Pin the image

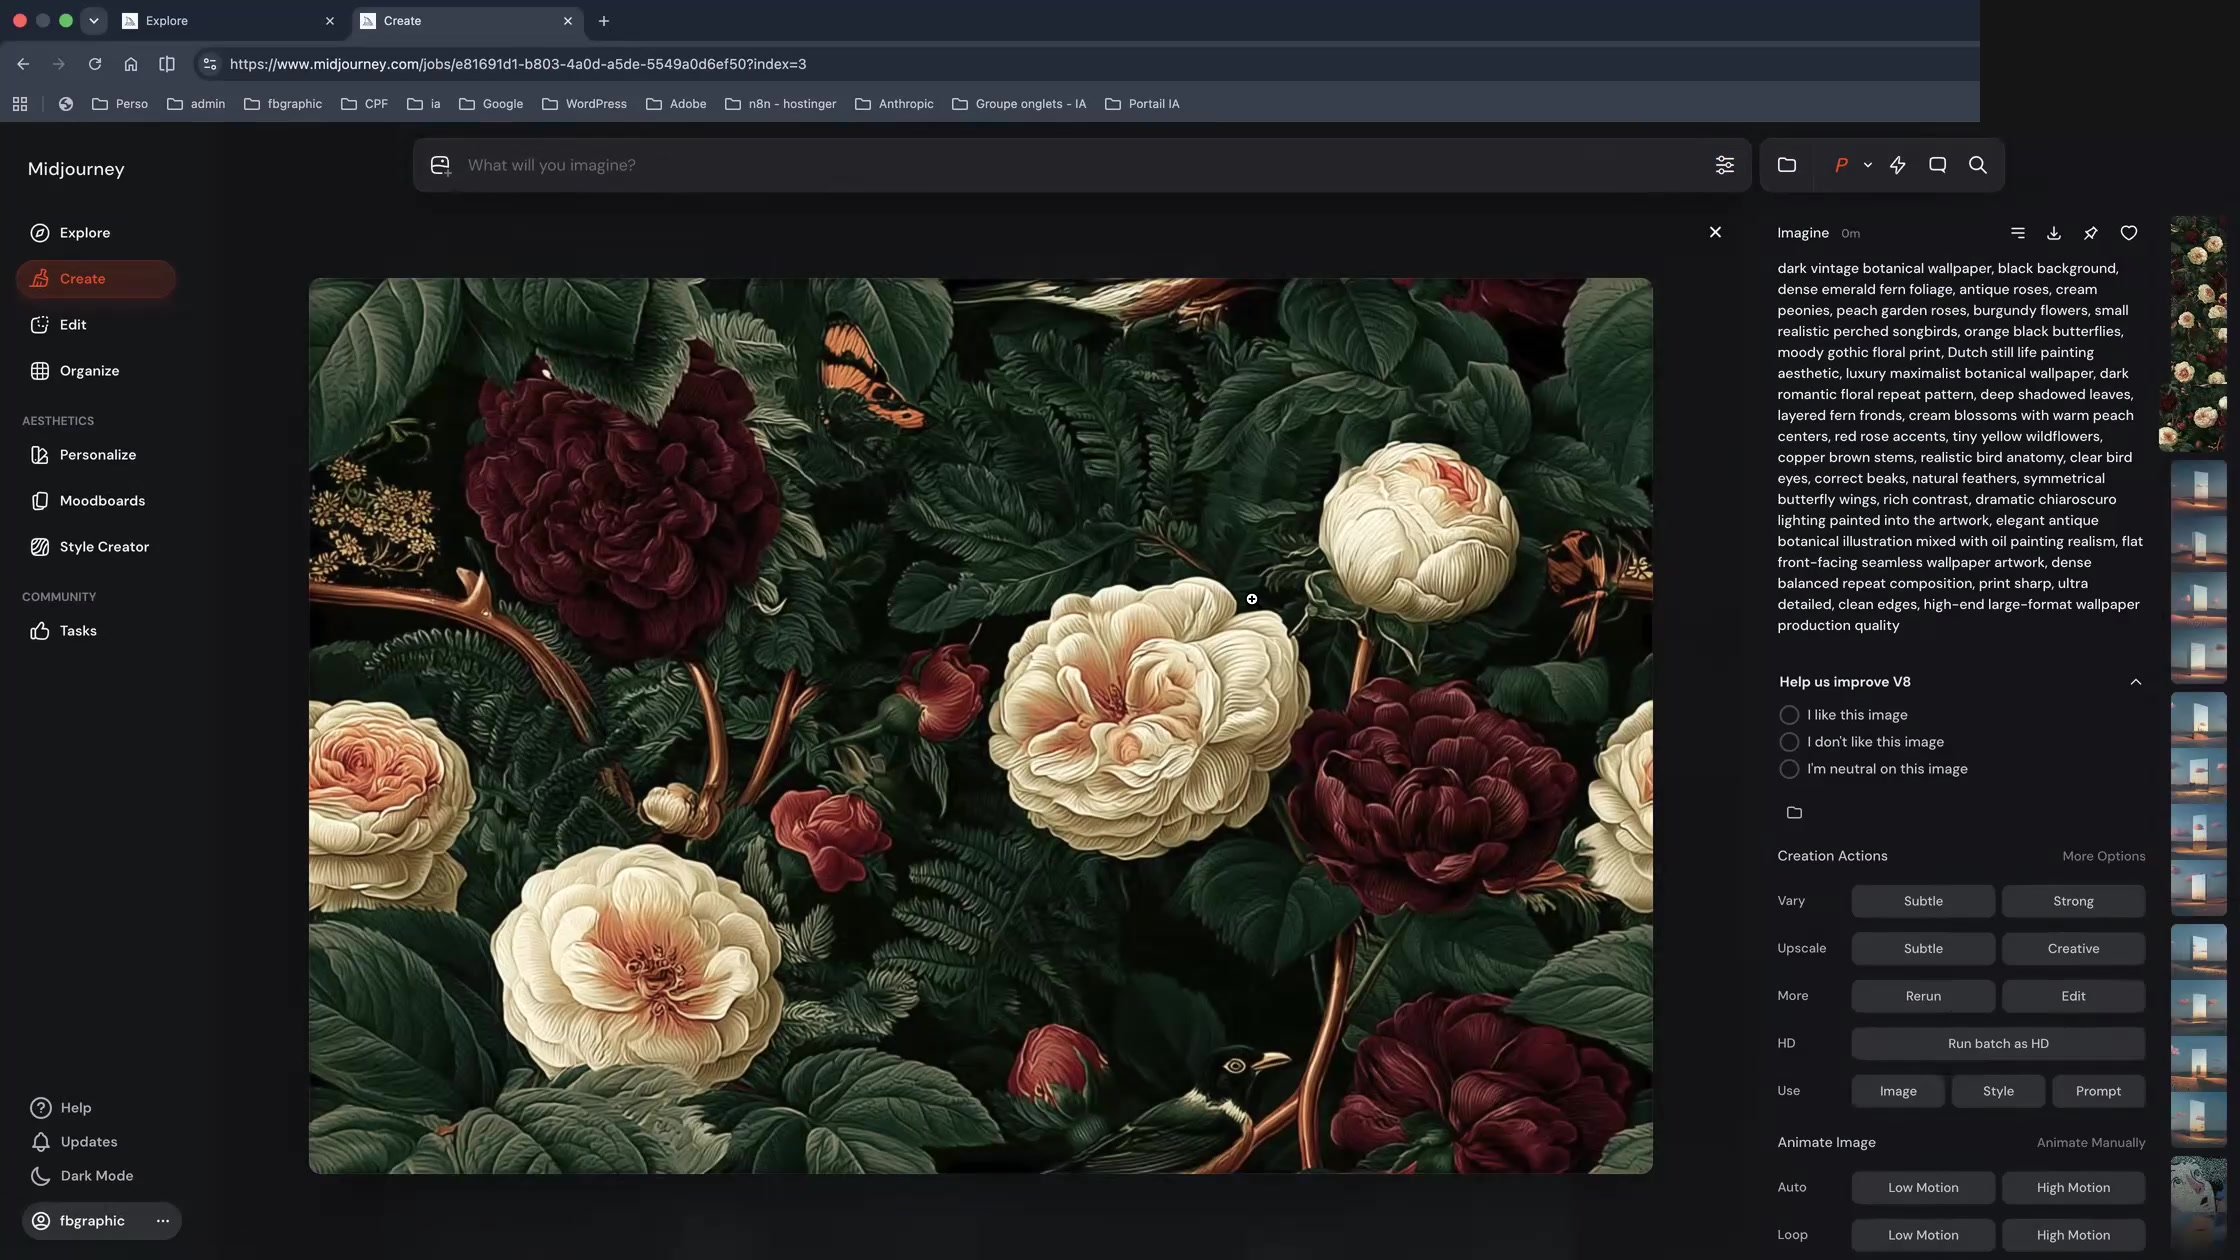(2090, 233)
